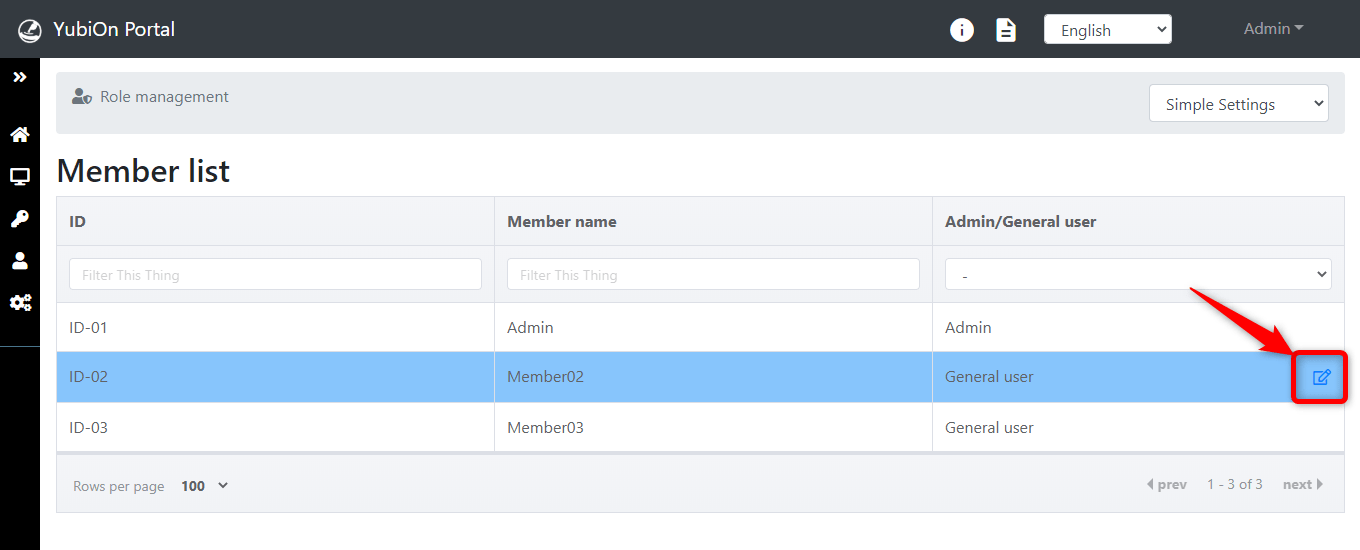Click the YubiOn Portal logo icon

click(x=30, y=30)
